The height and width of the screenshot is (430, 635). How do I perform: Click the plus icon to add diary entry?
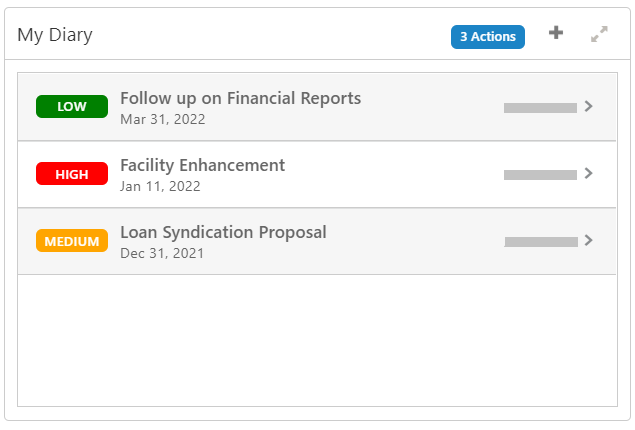pos(556,33)
